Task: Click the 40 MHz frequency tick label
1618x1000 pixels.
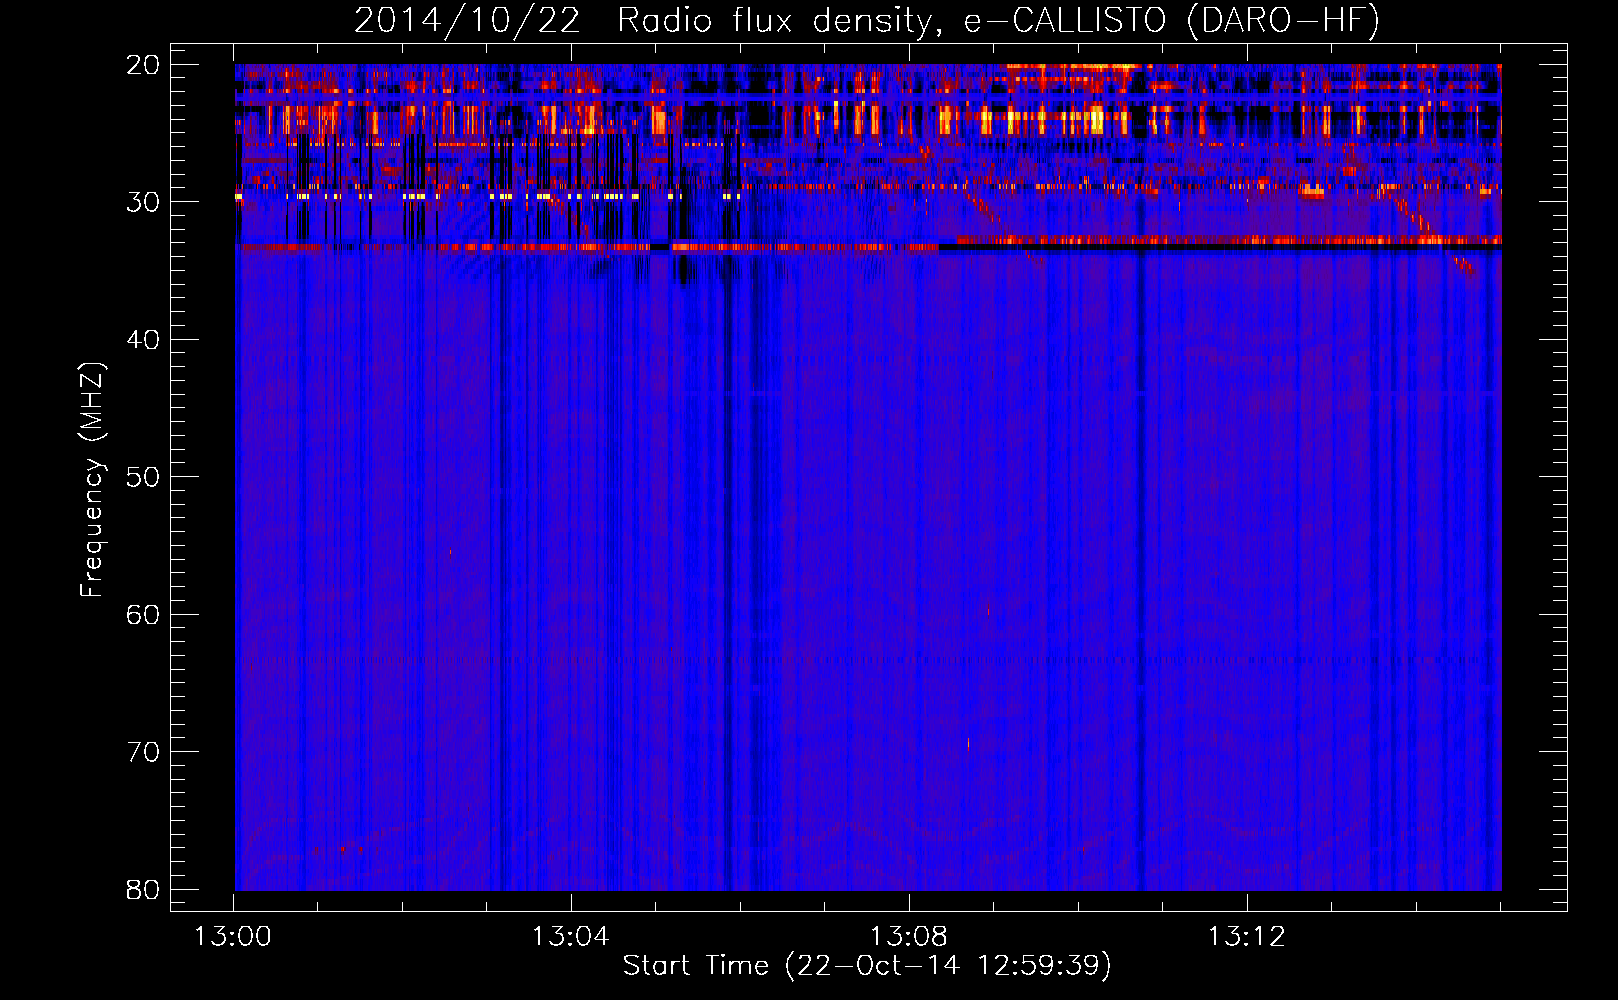Action: (143, 340)
